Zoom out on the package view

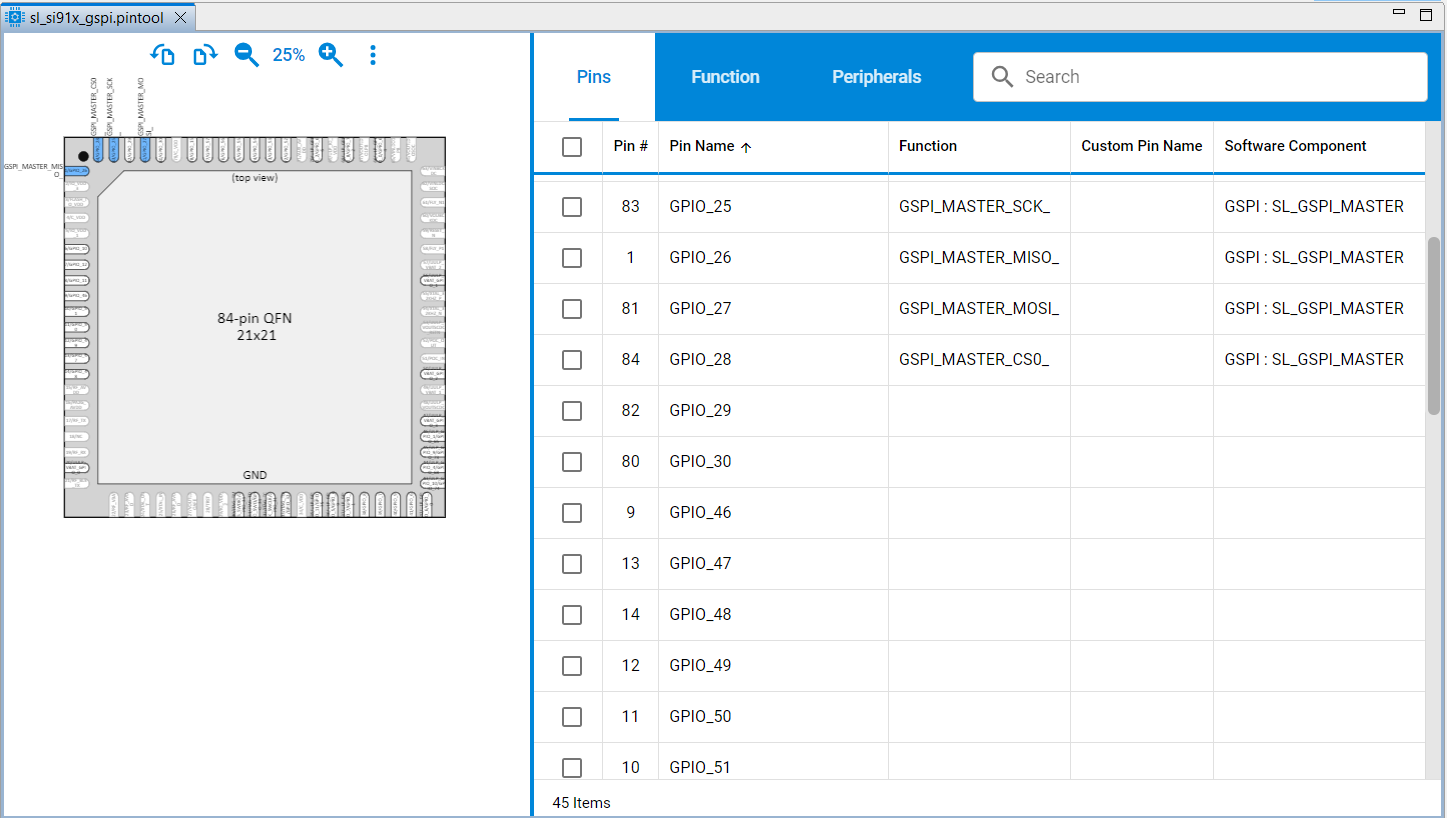pos(246,55)
